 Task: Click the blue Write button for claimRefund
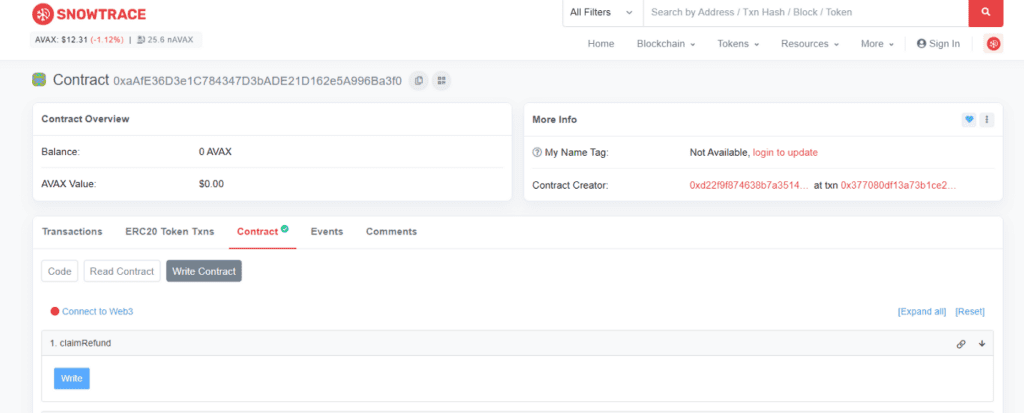click(72, 378)
